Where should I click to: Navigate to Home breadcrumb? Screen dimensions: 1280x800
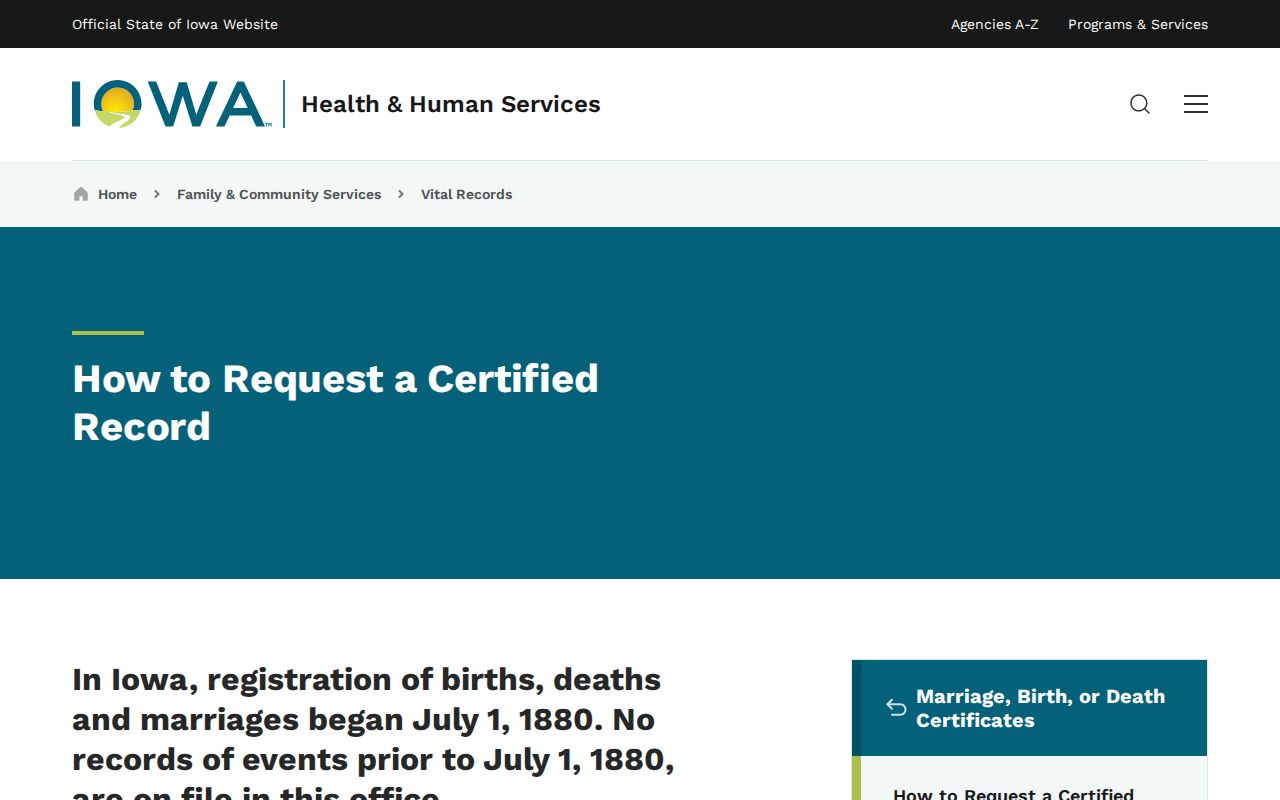117,194
